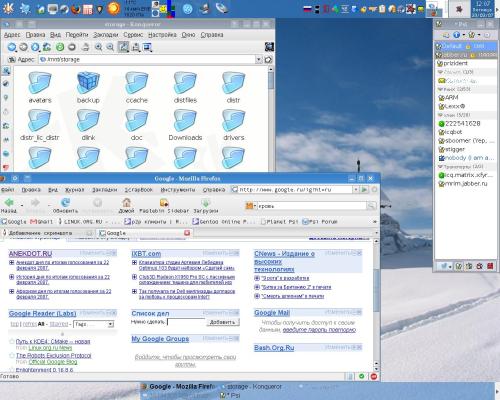Image resolution: width=500 pixels, height=400 pixels.
Task: Switch to storage - Konqueror in taskbar
Action: (252, 387)
